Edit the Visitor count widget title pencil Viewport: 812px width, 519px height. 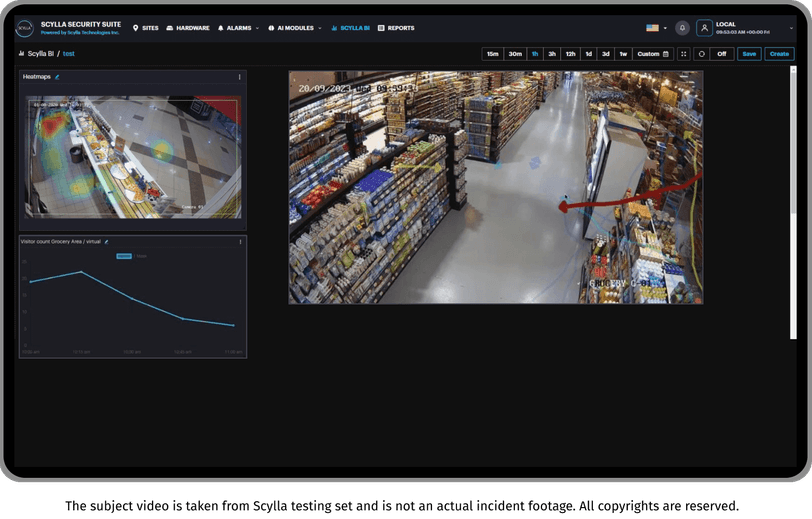click(x=106, y=241)
